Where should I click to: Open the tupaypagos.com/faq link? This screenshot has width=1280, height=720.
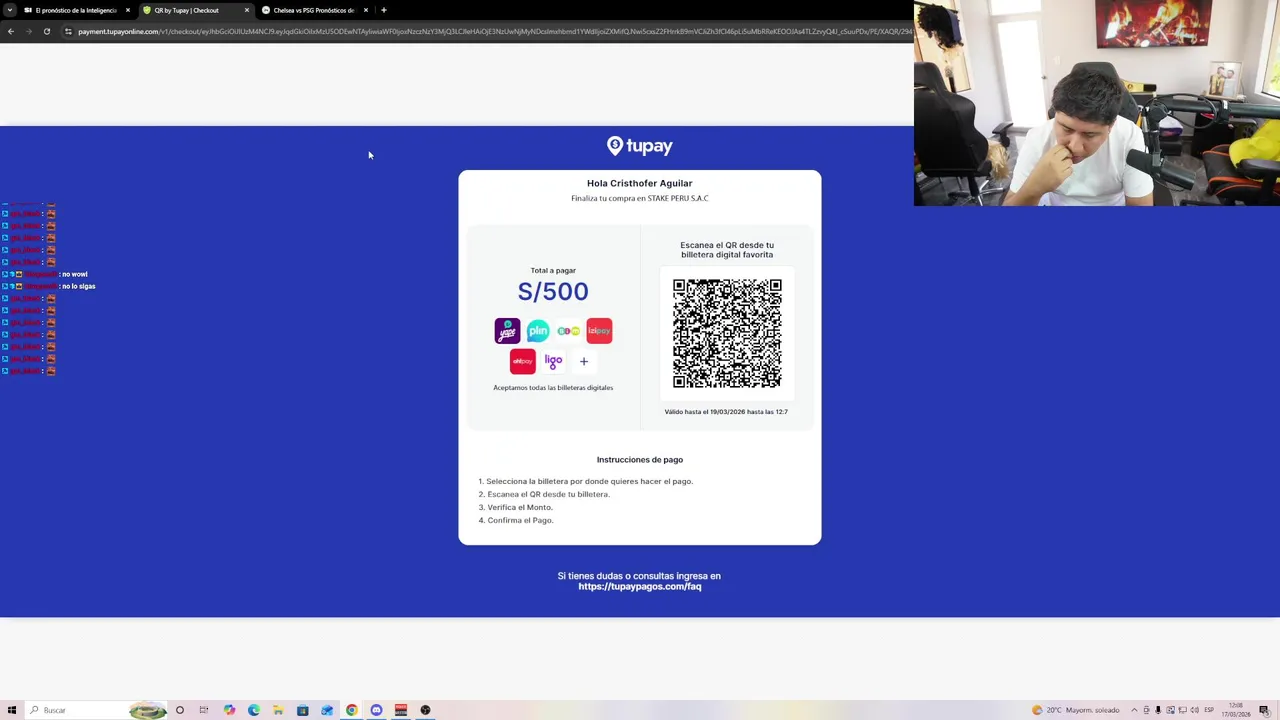640,587
